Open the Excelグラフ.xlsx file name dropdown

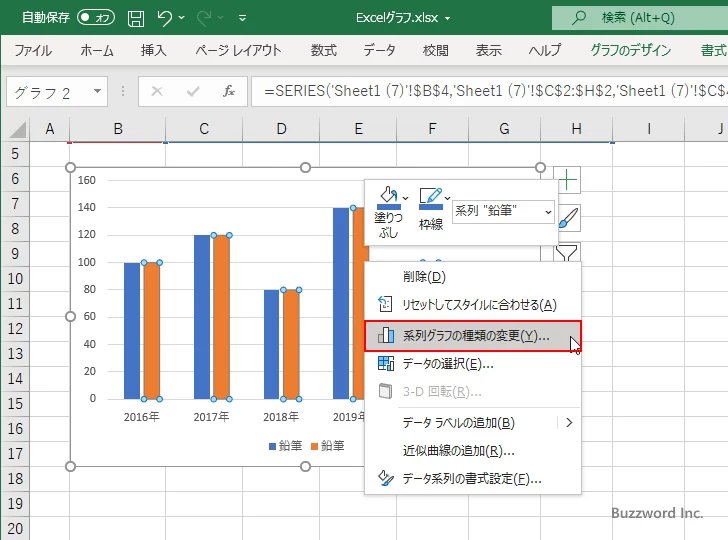pyautogui.click(x=448, y=18)
